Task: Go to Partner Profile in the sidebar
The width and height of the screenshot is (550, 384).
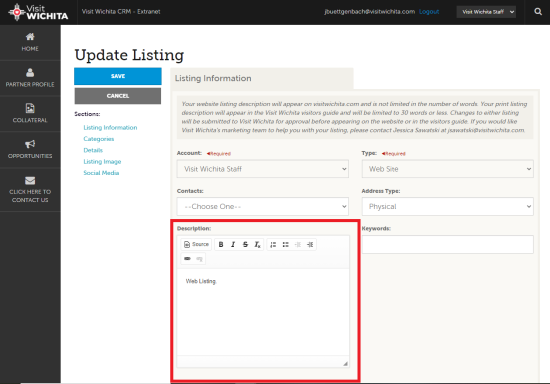Action: pos(30,78)
